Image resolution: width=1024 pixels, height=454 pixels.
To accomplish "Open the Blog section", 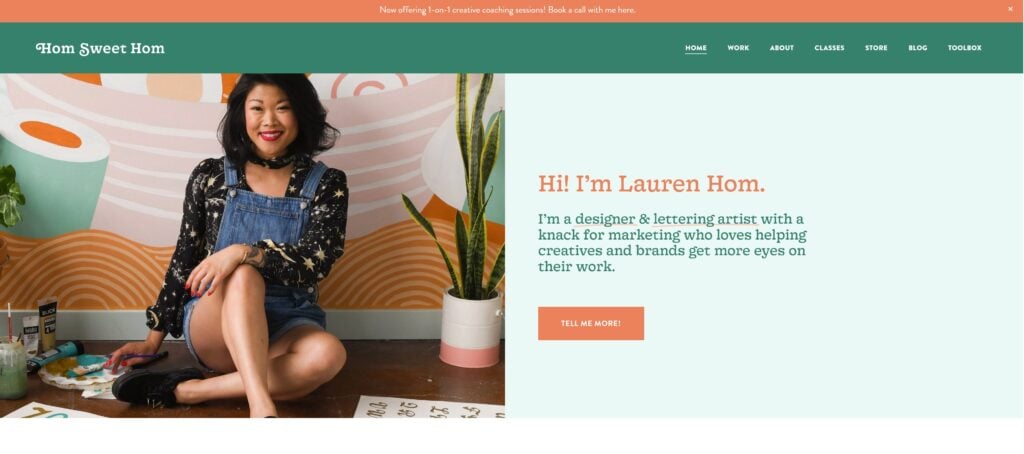I will pyautogui.click(x=917, y=48).
